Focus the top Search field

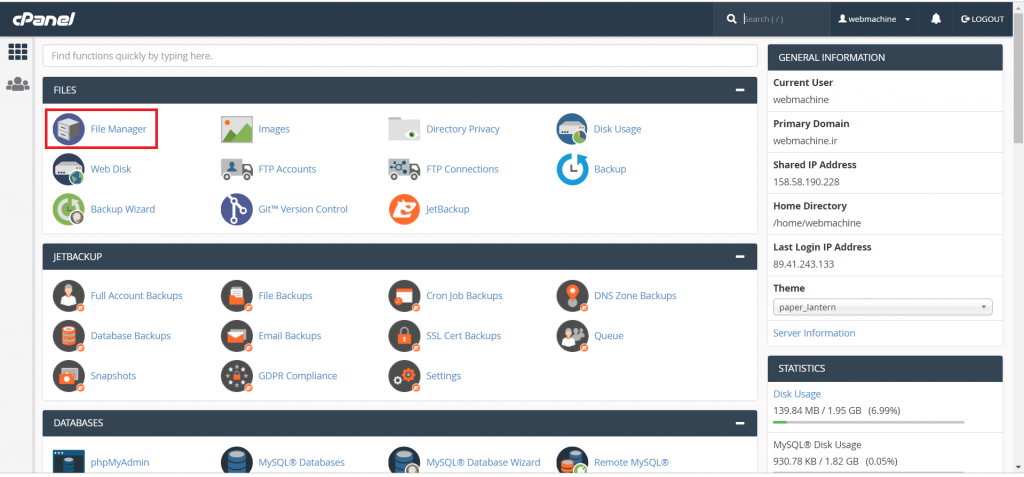tap(784, 19)
